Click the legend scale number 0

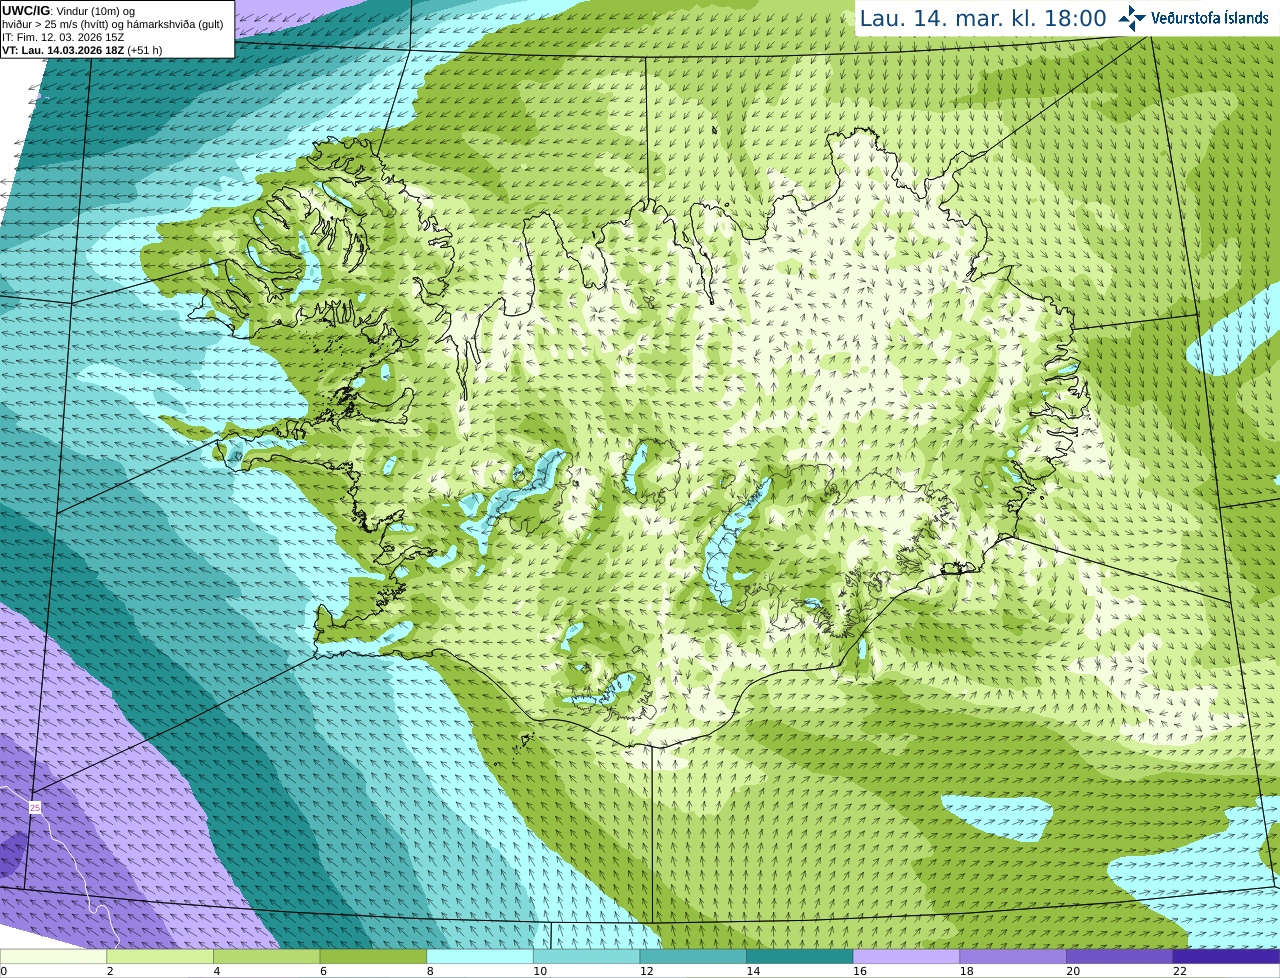point(4,971)
